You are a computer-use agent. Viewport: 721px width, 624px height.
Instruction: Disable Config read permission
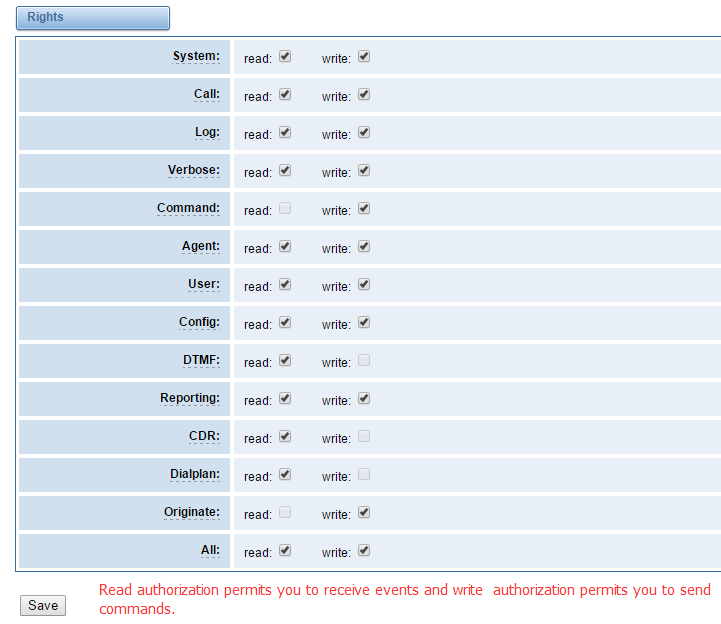[x=285, y=322]
